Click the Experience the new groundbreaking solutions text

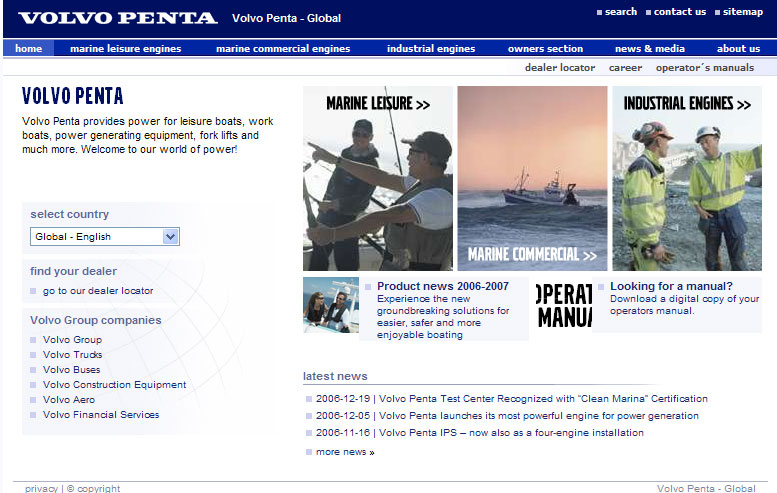[443, 317]
